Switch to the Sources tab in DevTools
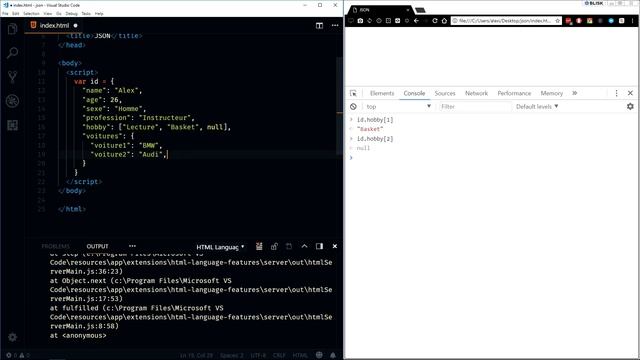Screen dimensions: 640x360 click(x=445, y=93)
